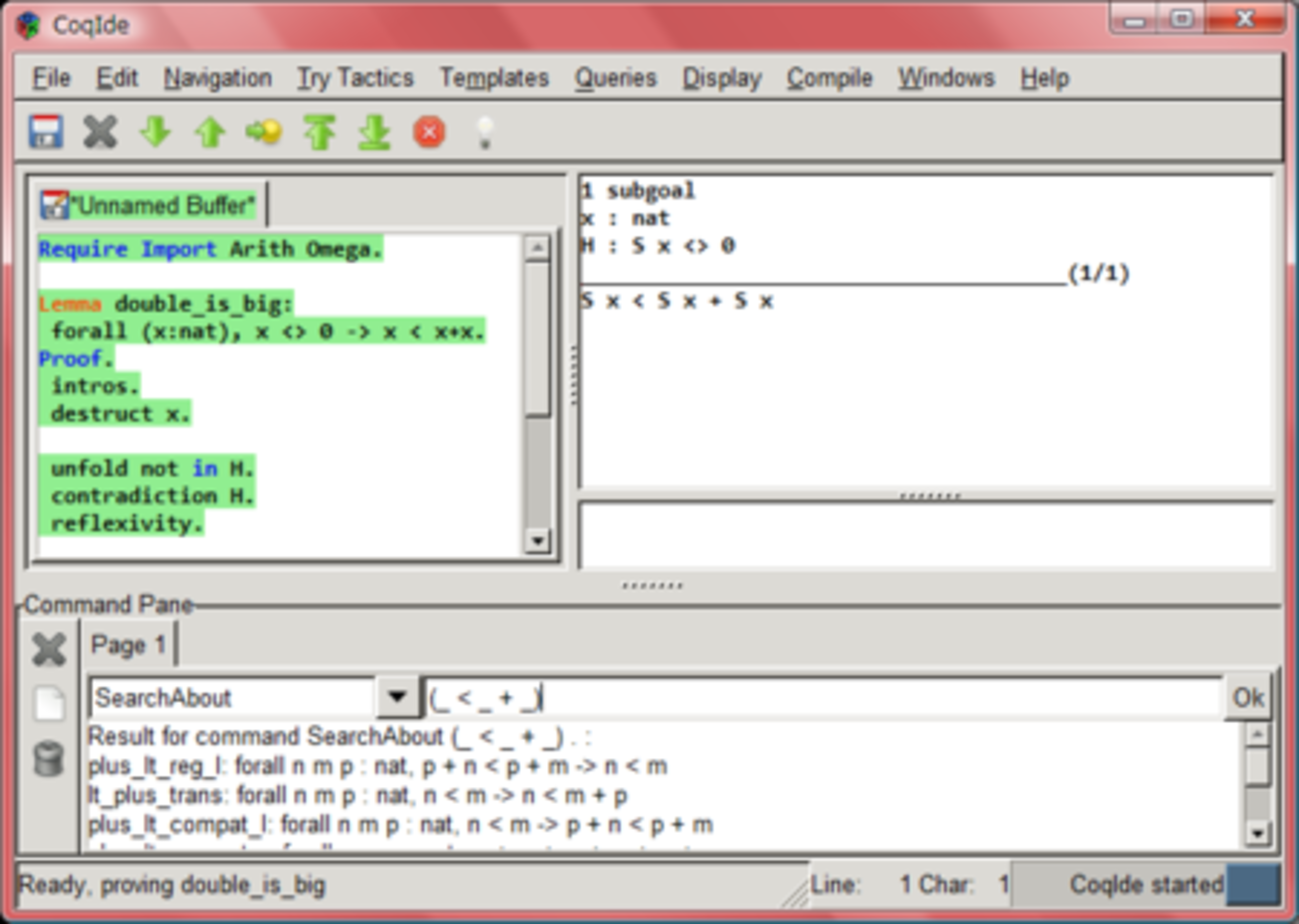This screenshot has height=924, width=1299.
Task: Click the query results scrollbar thumb
Action: coord(1258,766)
